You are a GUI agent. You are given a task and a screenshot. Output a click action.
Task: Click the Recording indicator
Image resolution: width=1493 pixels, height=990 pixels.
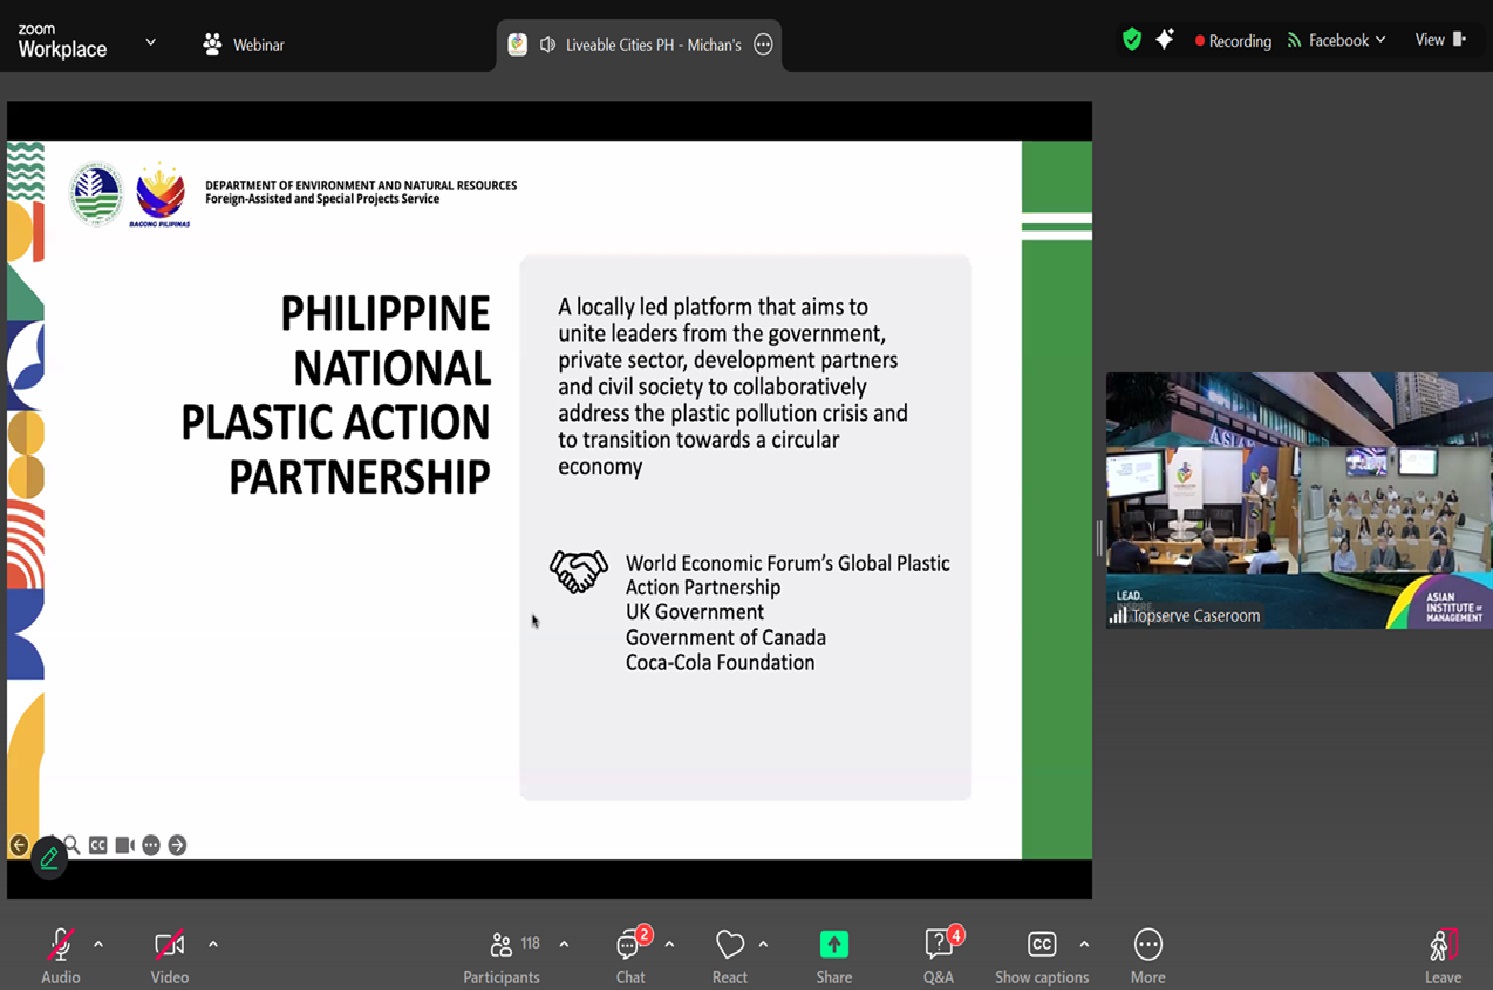coord(1232,41)
